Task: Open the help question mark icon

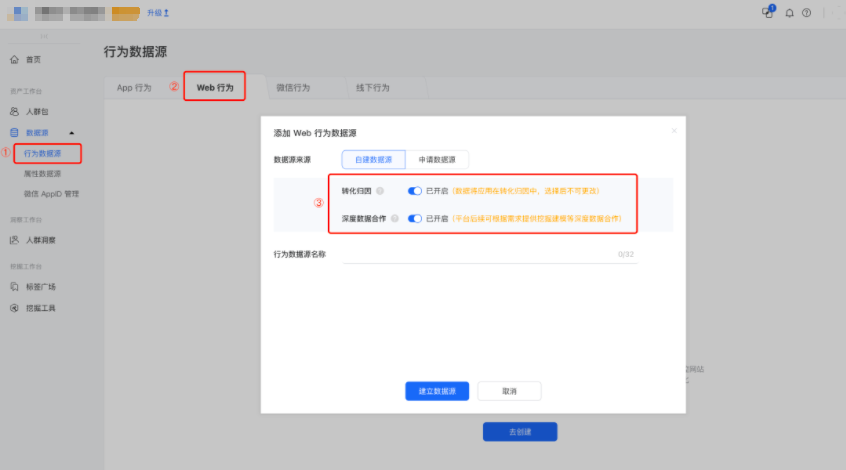Action: point(806,13)
